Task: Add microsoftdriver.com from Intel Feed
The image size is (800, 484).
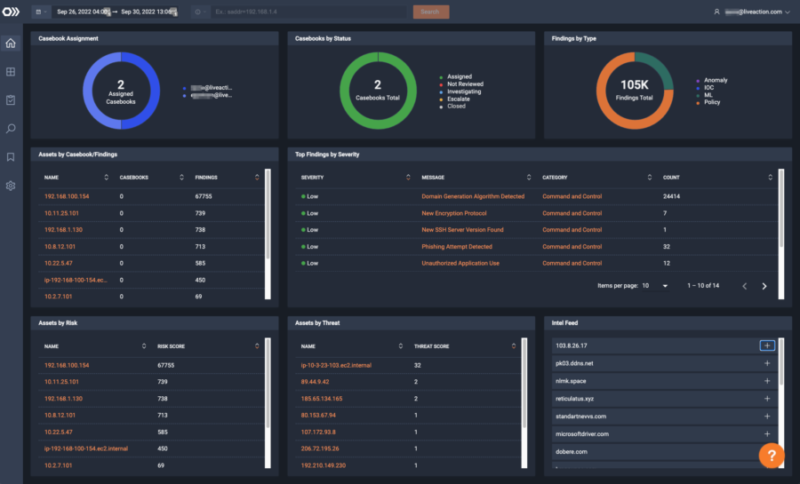Action: [767, 434]
